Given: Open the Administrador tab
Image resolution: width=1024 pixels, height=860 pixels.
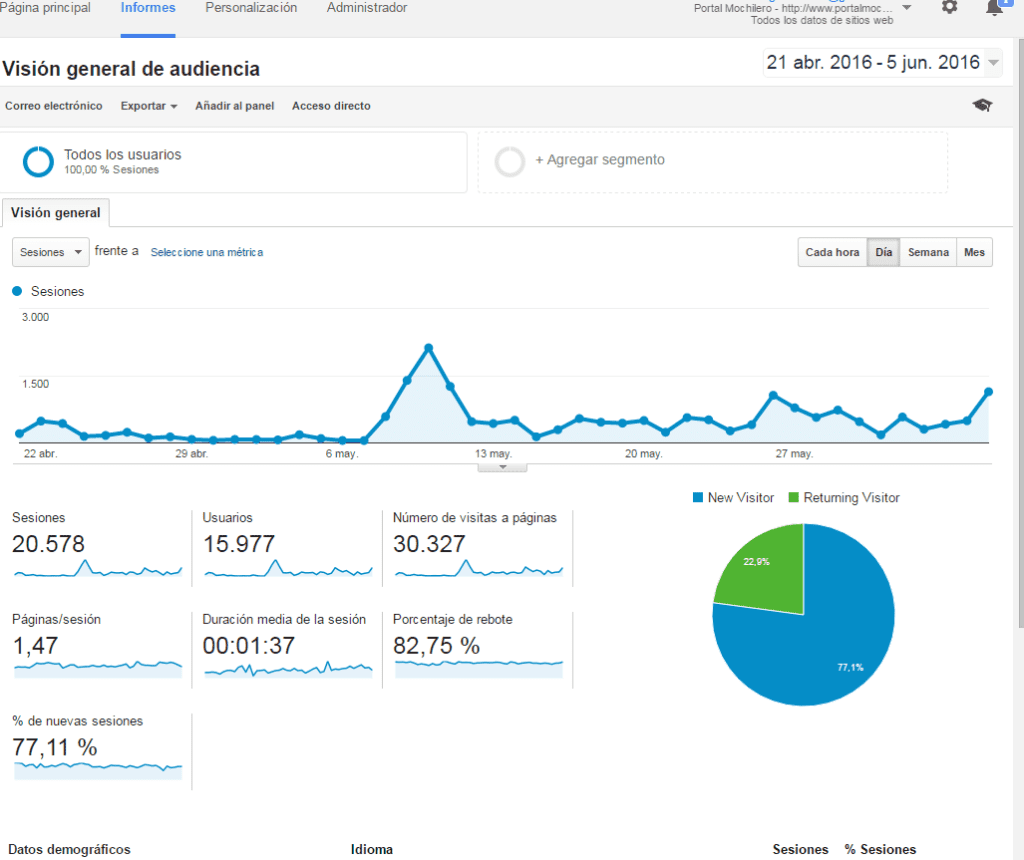Looking at the screenshot, I should 367,8.
